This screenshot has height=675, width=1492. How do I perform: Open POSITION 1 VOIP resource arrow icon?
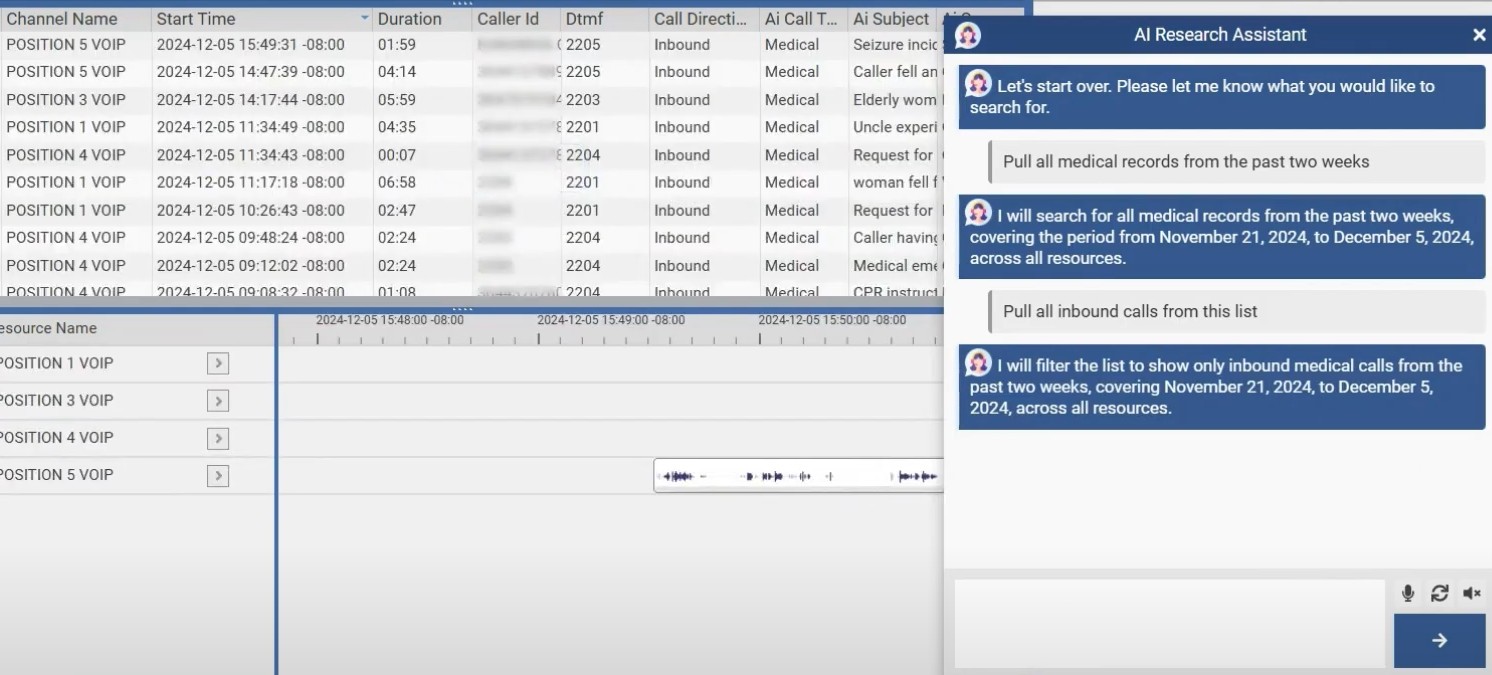pyautogui.click(x=218, y=362)
